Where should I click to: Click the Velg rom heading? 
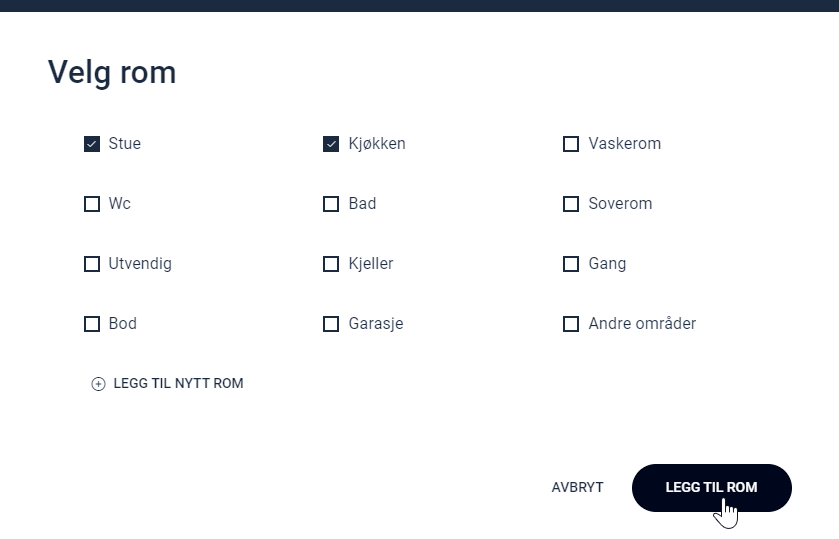pyautogui.click(x=112, y=72)
